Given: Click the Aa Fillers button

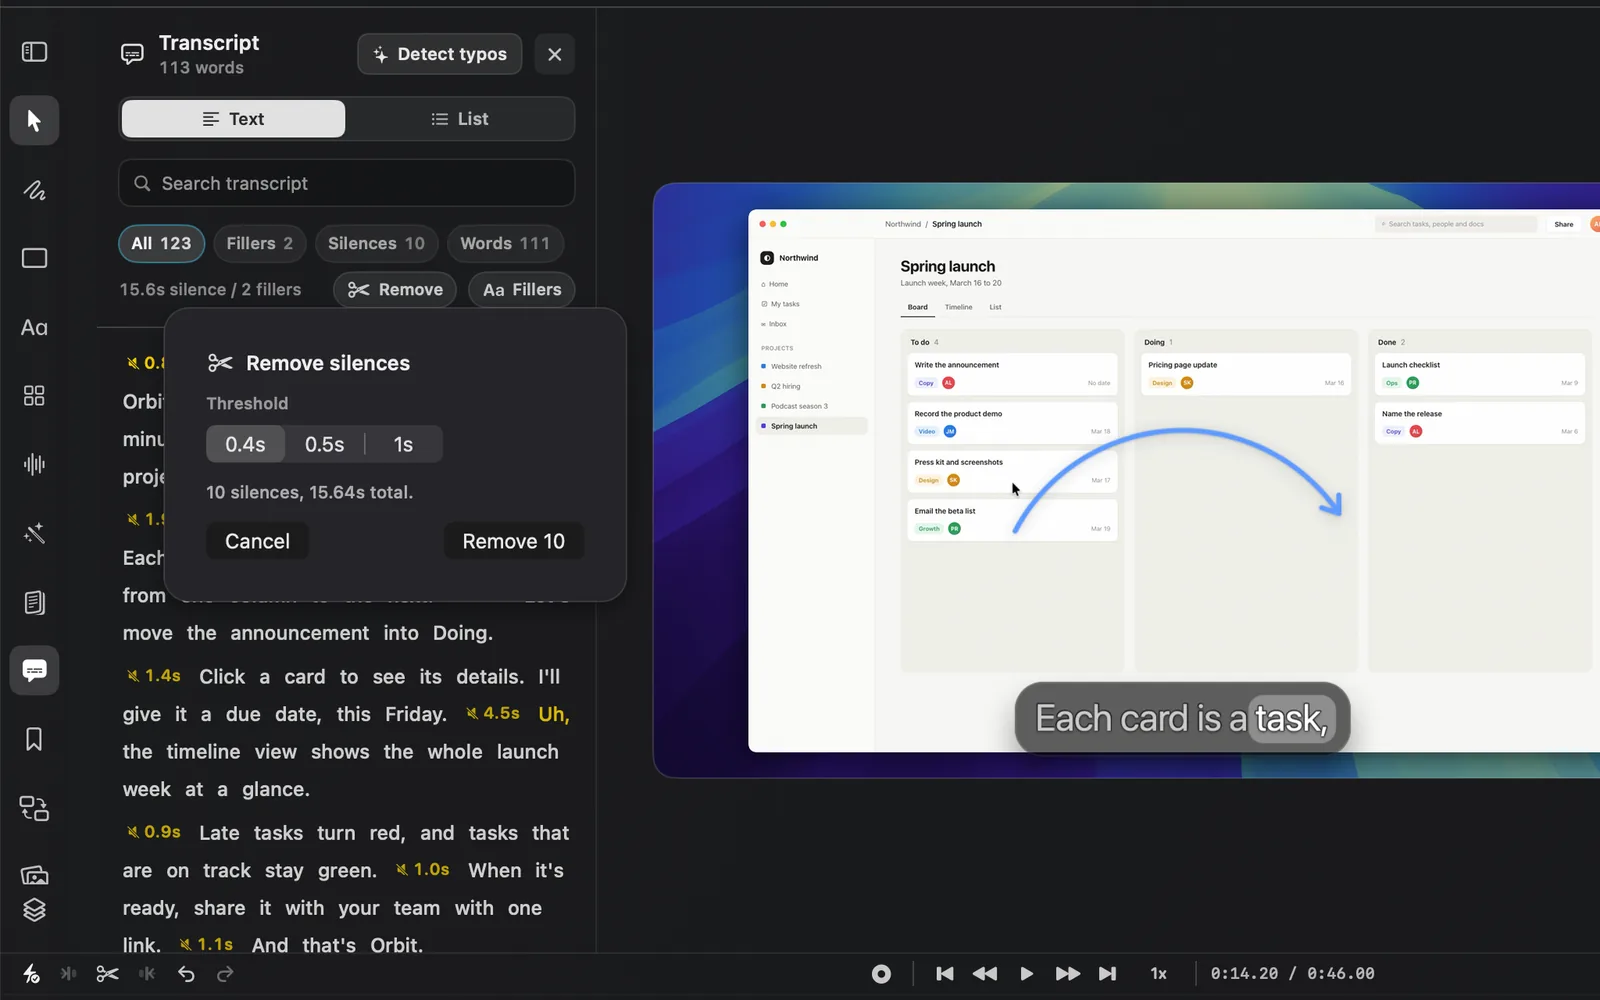Looking at the screenshot, I should click(522, 290).
